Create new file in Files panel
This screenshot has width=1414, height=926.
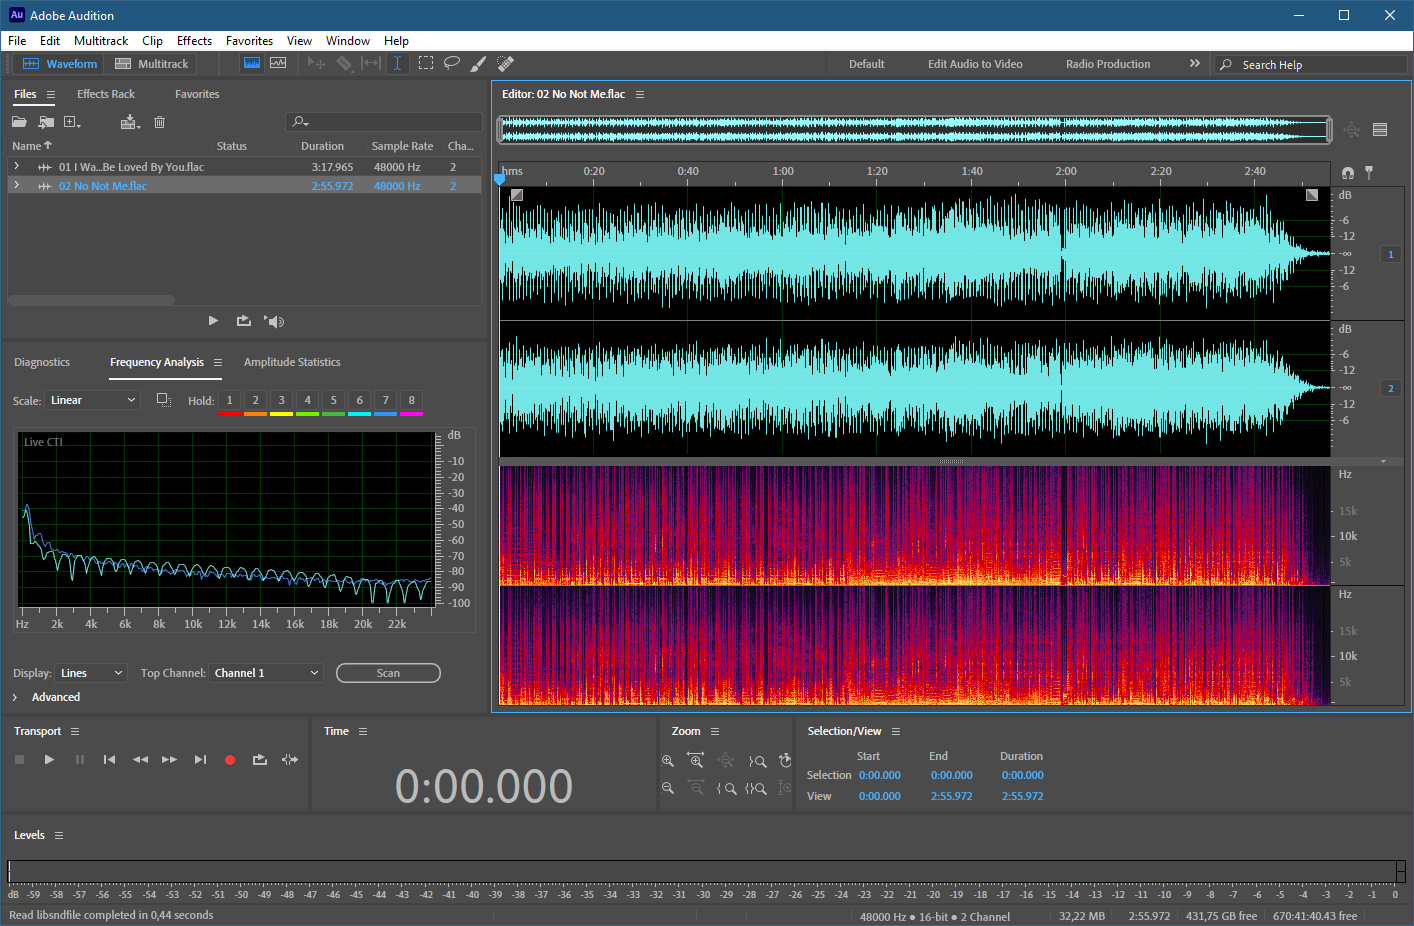72,122
